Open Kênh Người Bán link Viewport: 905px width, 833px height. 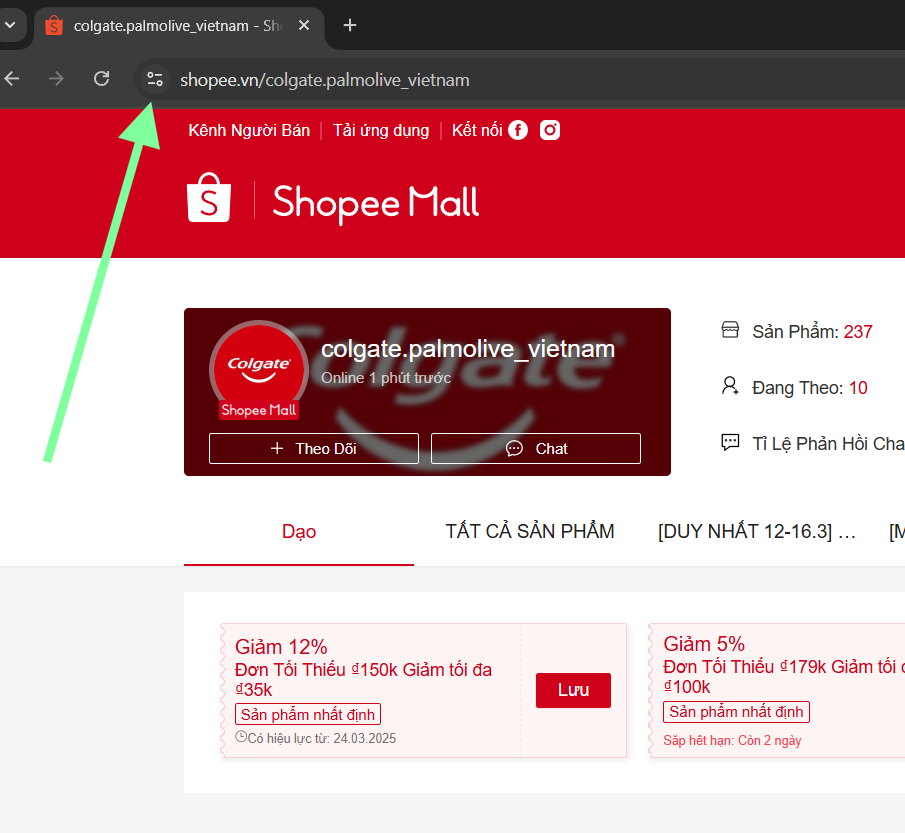click(x=249, y=130)
